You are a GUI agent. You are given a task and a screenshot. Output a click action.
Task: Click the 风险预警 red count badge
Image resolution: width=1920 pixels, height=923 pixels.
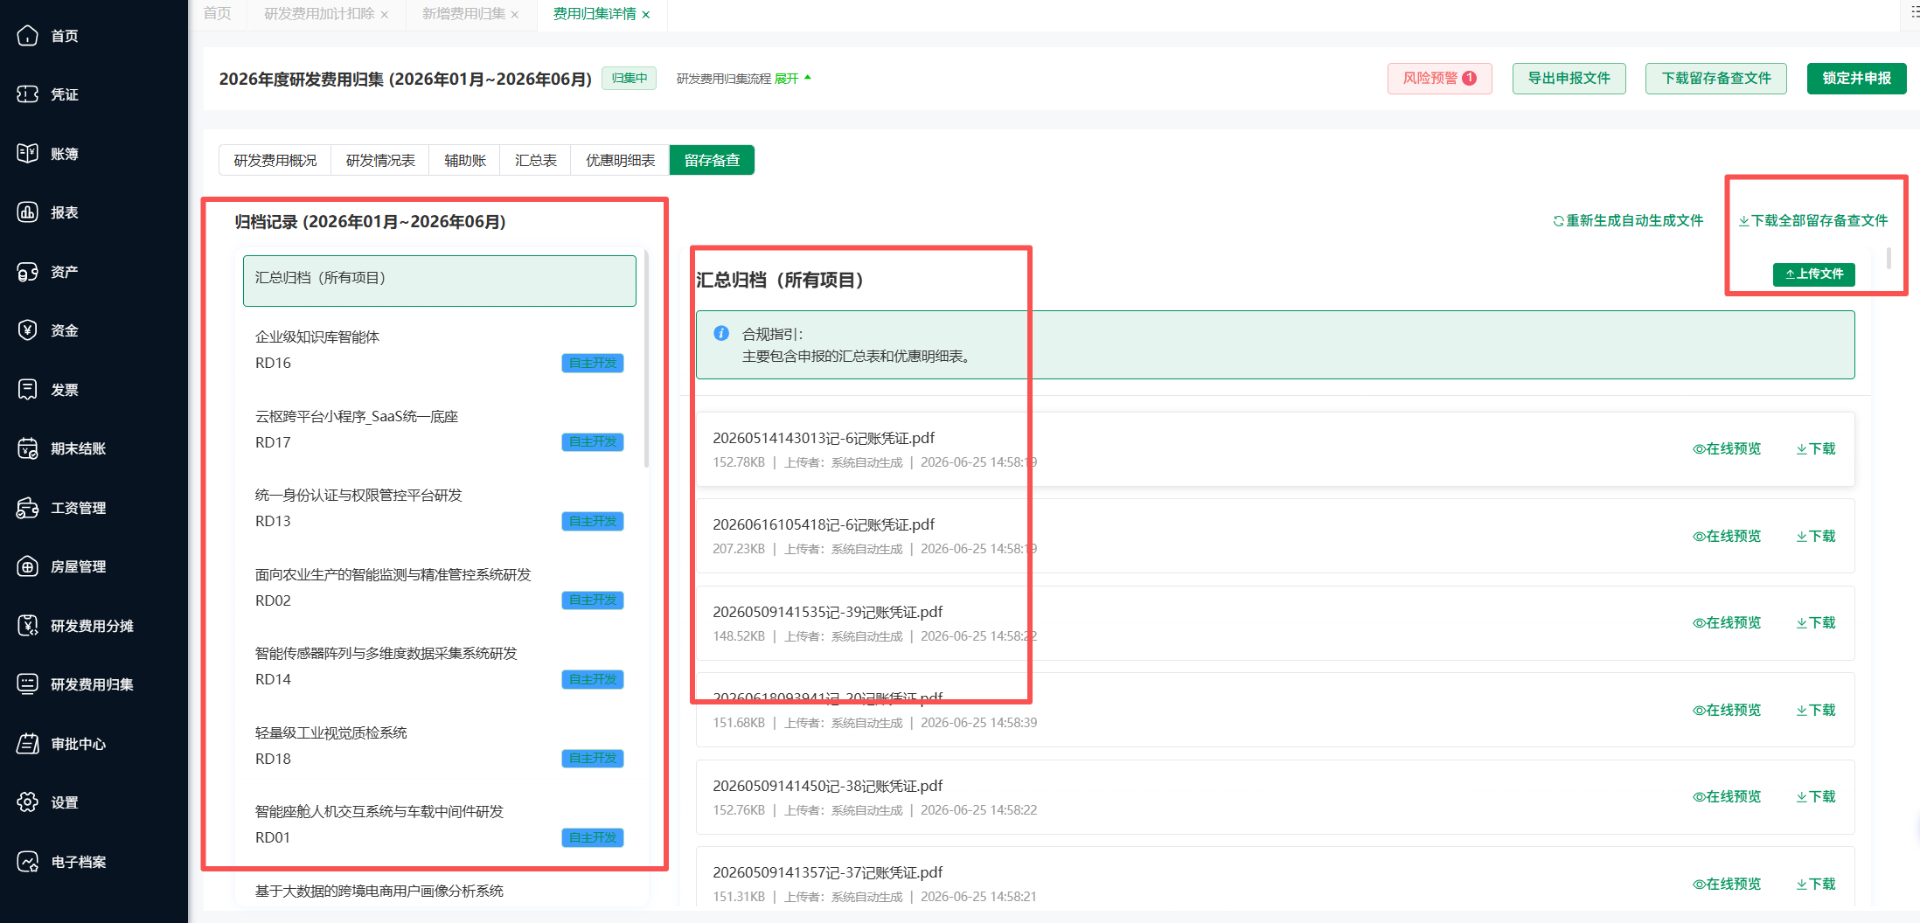tap(1469, 78)
